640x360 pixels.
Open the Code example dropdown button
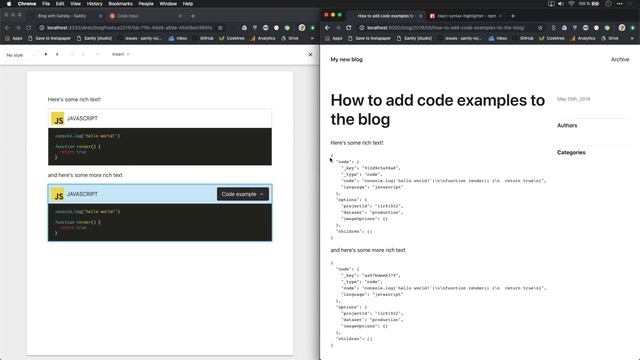click(x=242, y=194)
